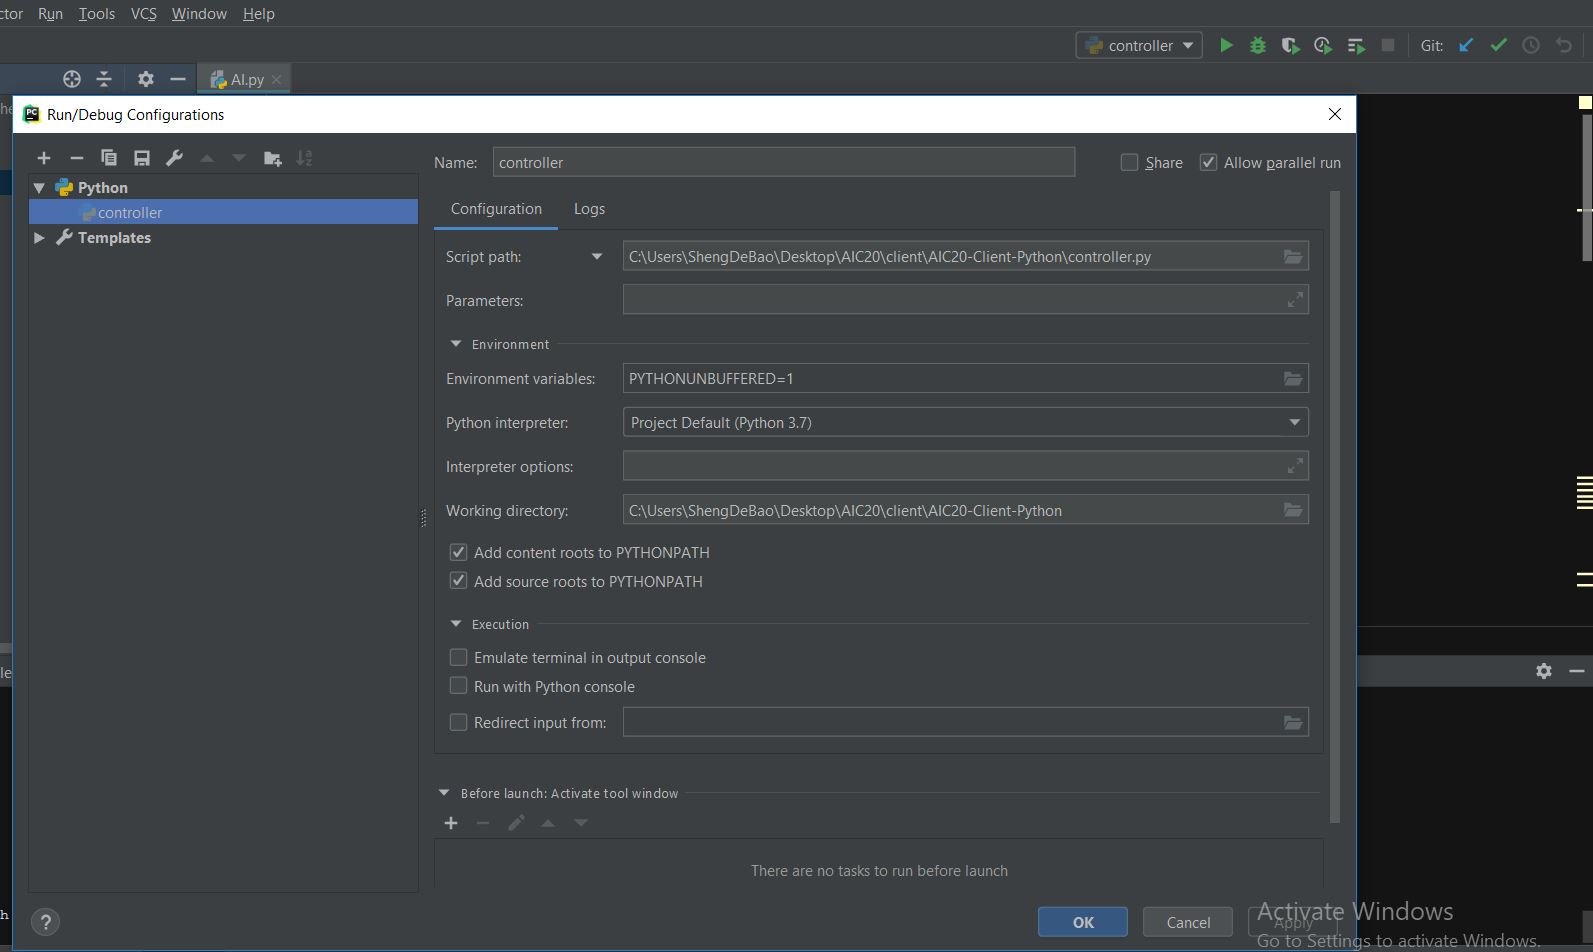Image resolution: width=1593 pixels, height=952 pixels.
Task: Click the Copy Configuration icon
Action: click(109, 158)
